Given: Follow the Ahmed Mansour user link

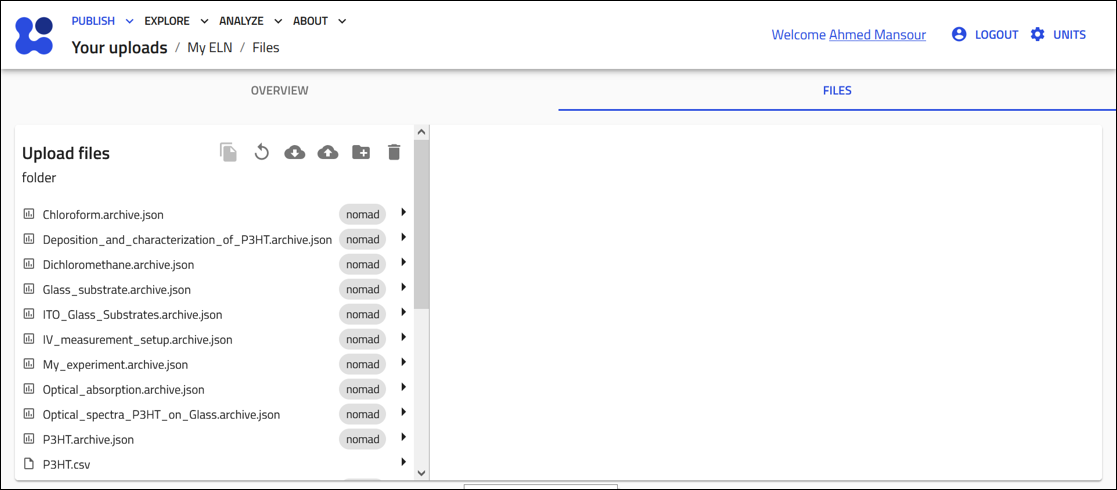Looking at the screenshot, I should (x=877, y=35).
